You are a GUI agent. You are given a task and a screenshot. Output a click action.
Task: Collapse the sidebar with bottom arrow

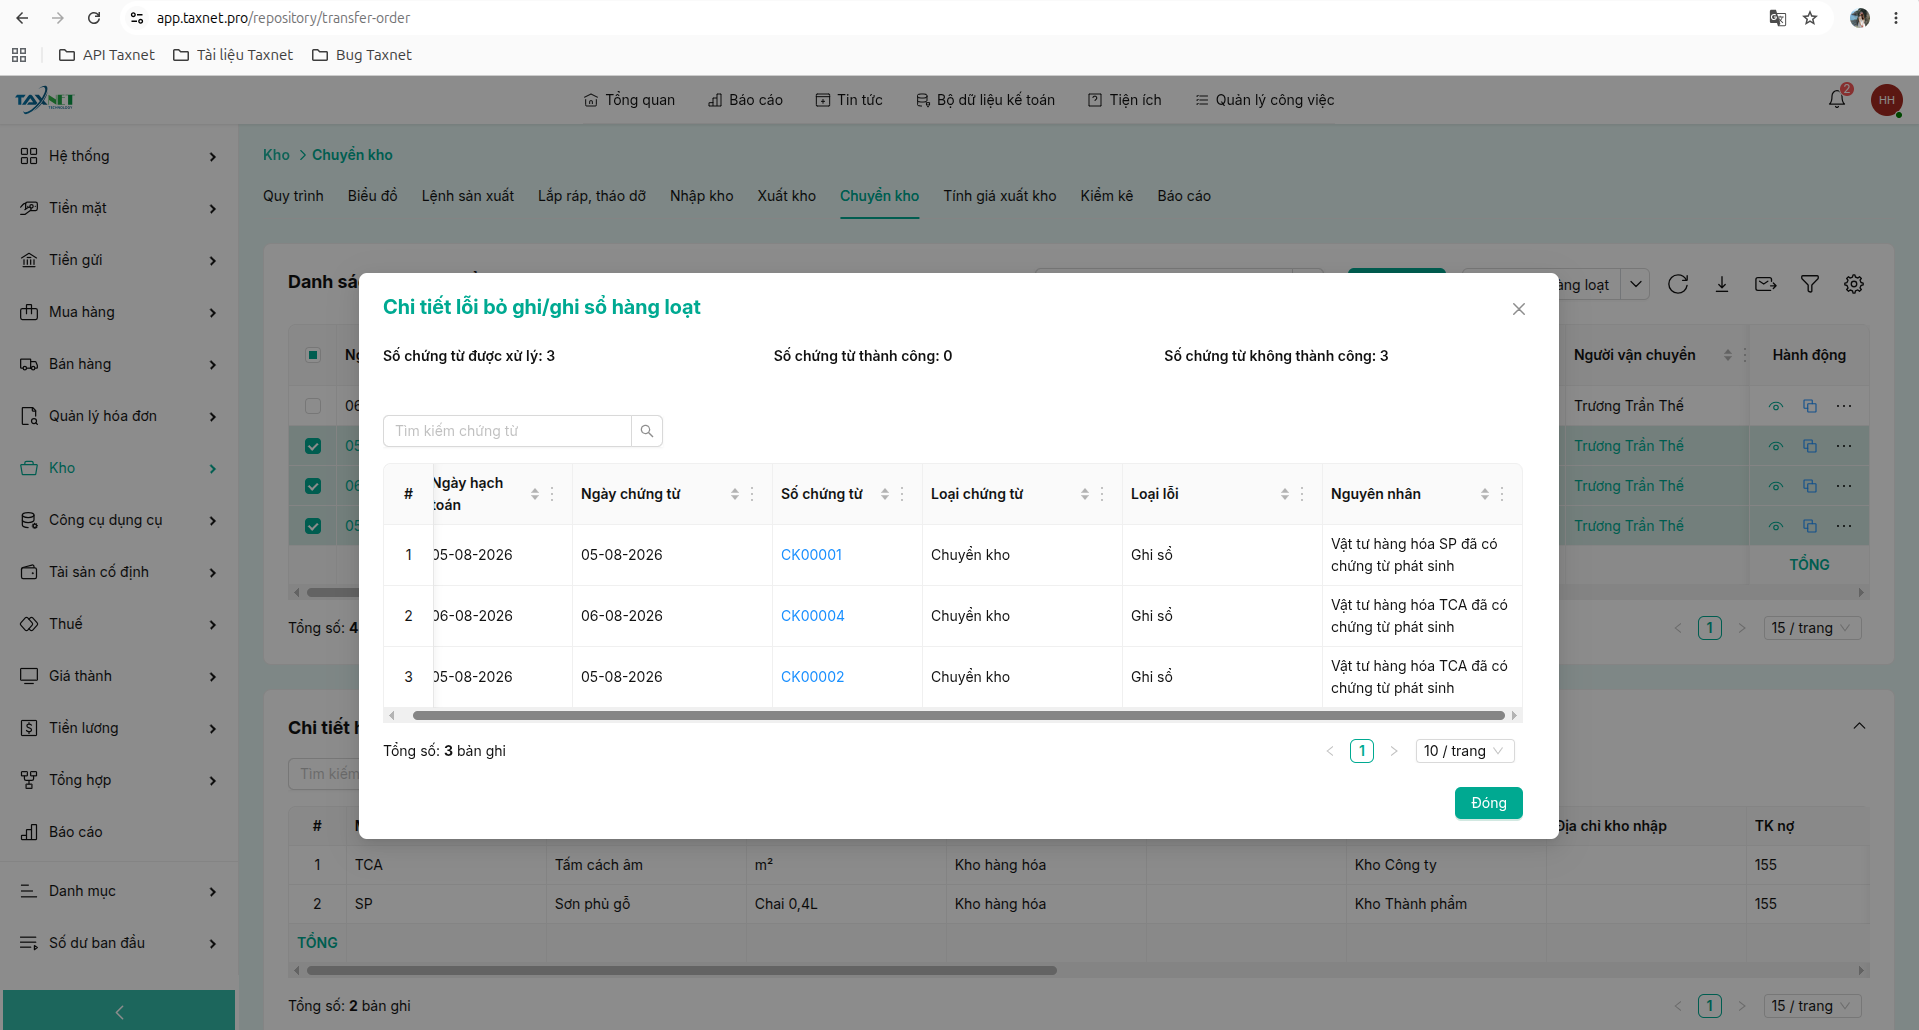pyautogui.click(x=119, y=1010)
